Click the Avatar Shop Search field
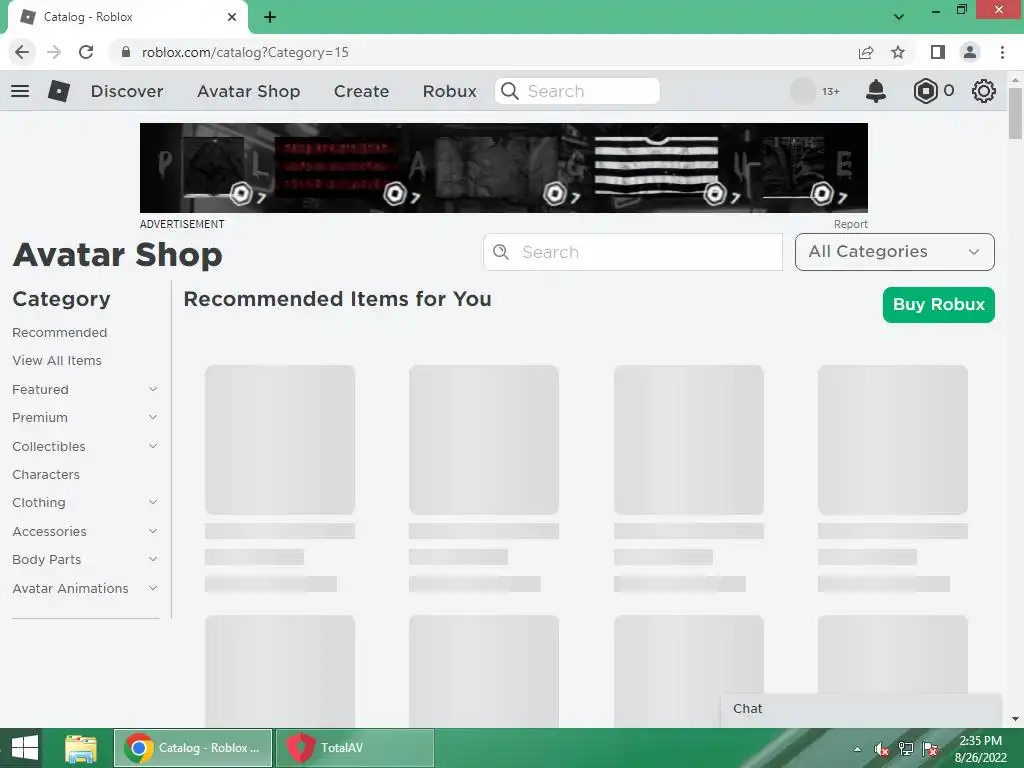Viewport: 1024px width, 768px height. [x=633, y=252]
